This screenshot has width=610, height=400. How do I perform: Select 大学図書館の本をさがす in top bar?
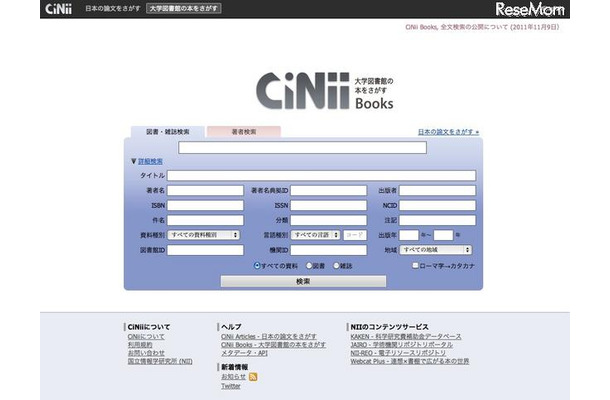coord(184,9)
